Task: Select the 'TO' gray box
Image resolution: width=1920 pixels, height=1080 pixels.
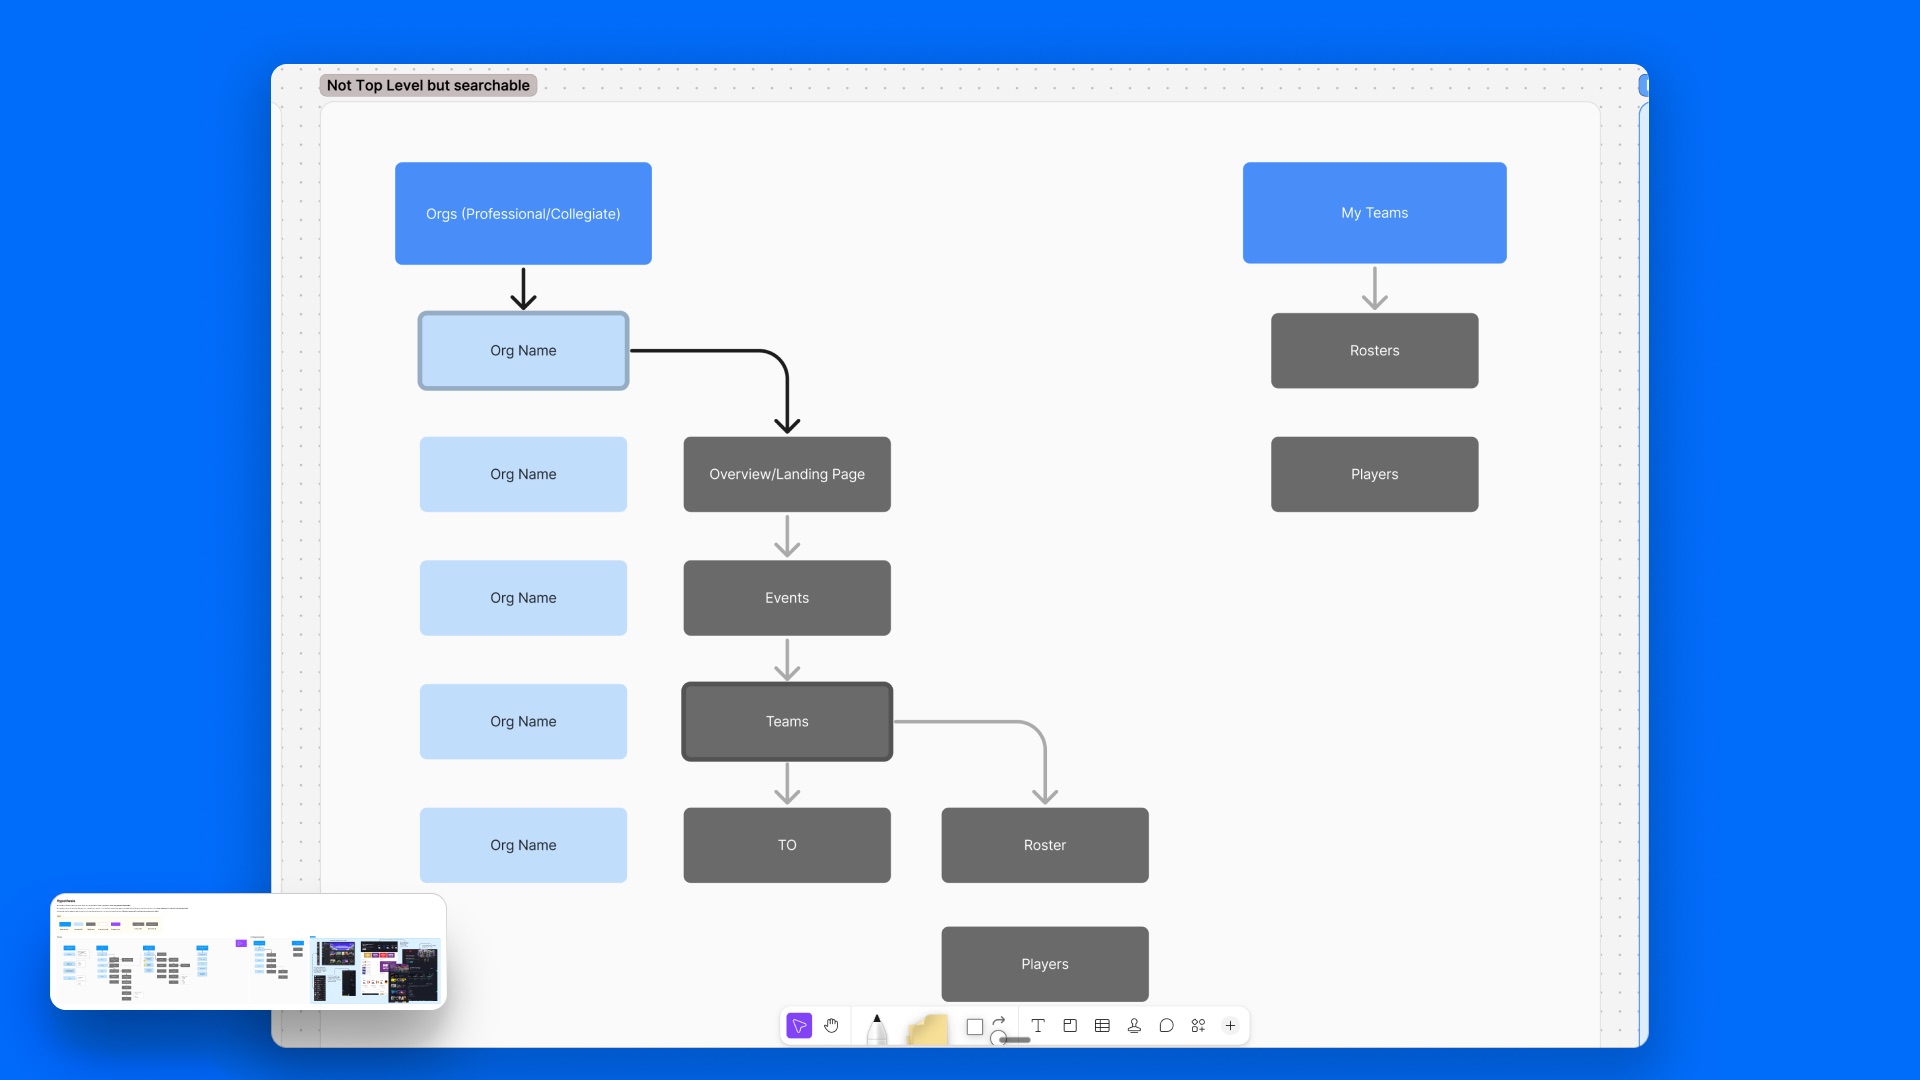Action: tap(787, 846)
